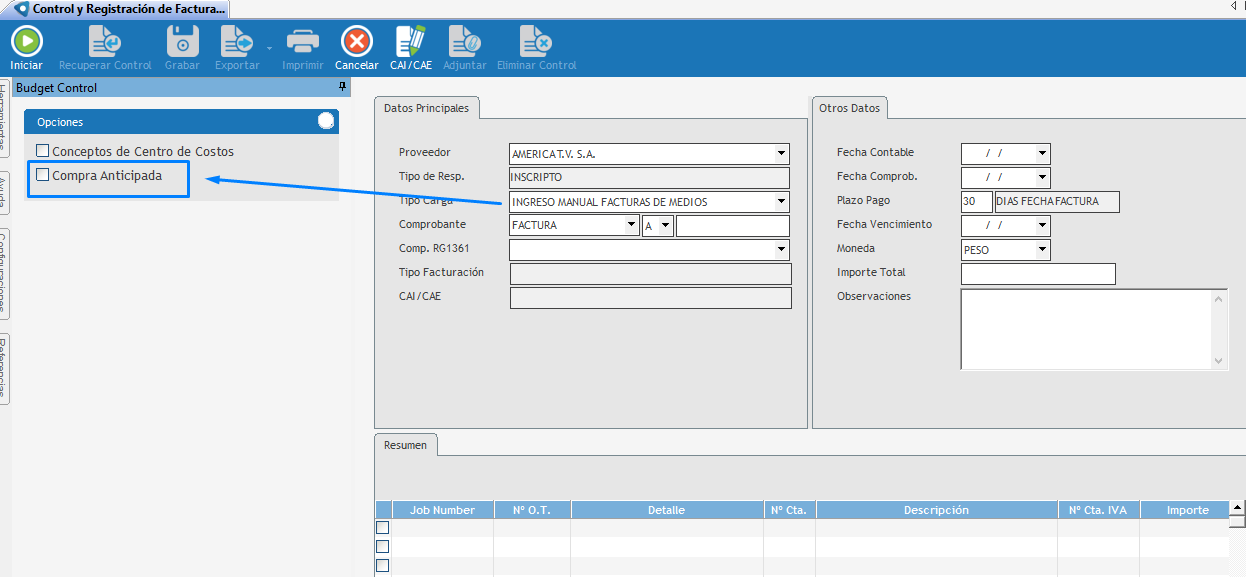Expand the Comp. RG1361 combo box
Screen dimensions: 1246x577
pyautogui.click(x=780, y=250)
